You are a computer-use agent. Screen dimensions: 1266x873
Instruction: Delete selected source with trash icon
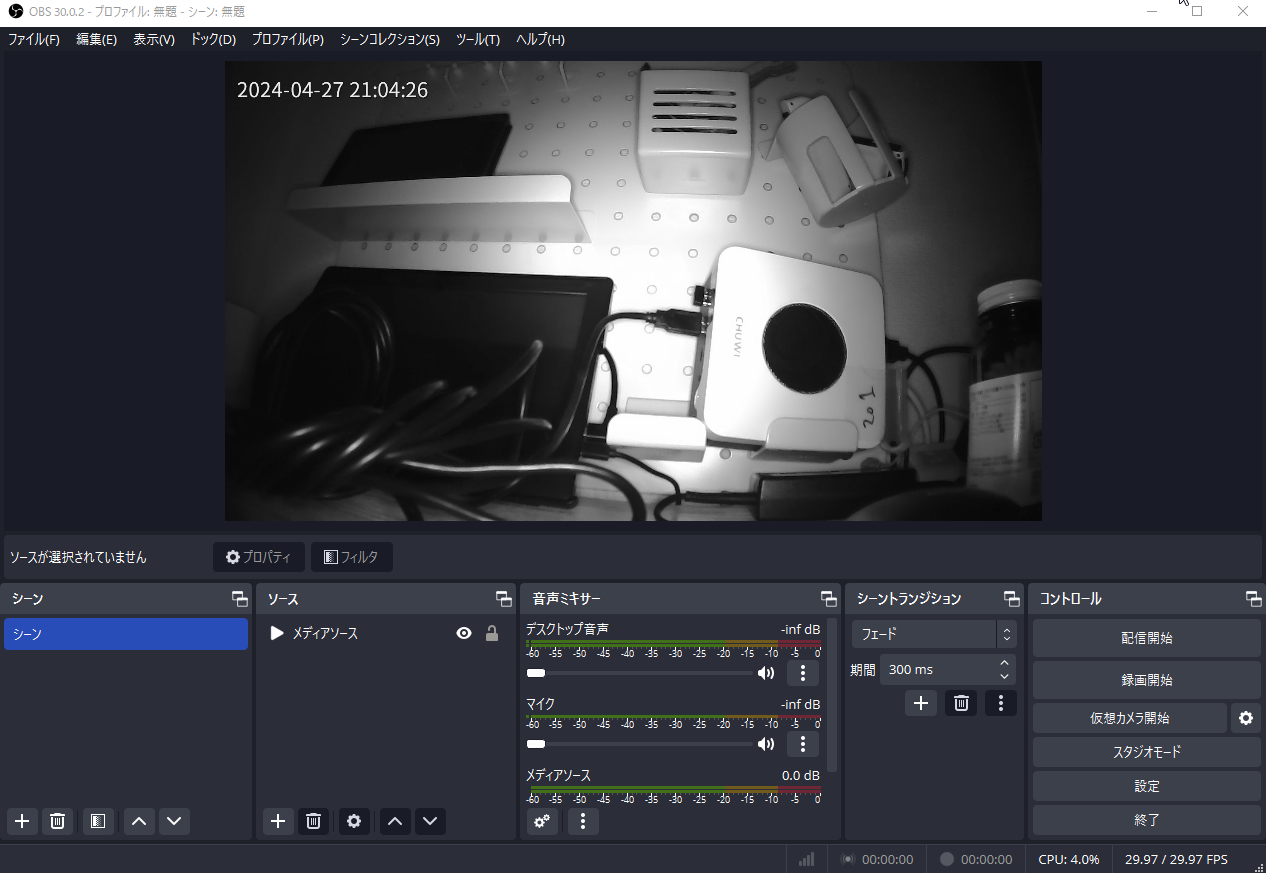click(313, 821)
